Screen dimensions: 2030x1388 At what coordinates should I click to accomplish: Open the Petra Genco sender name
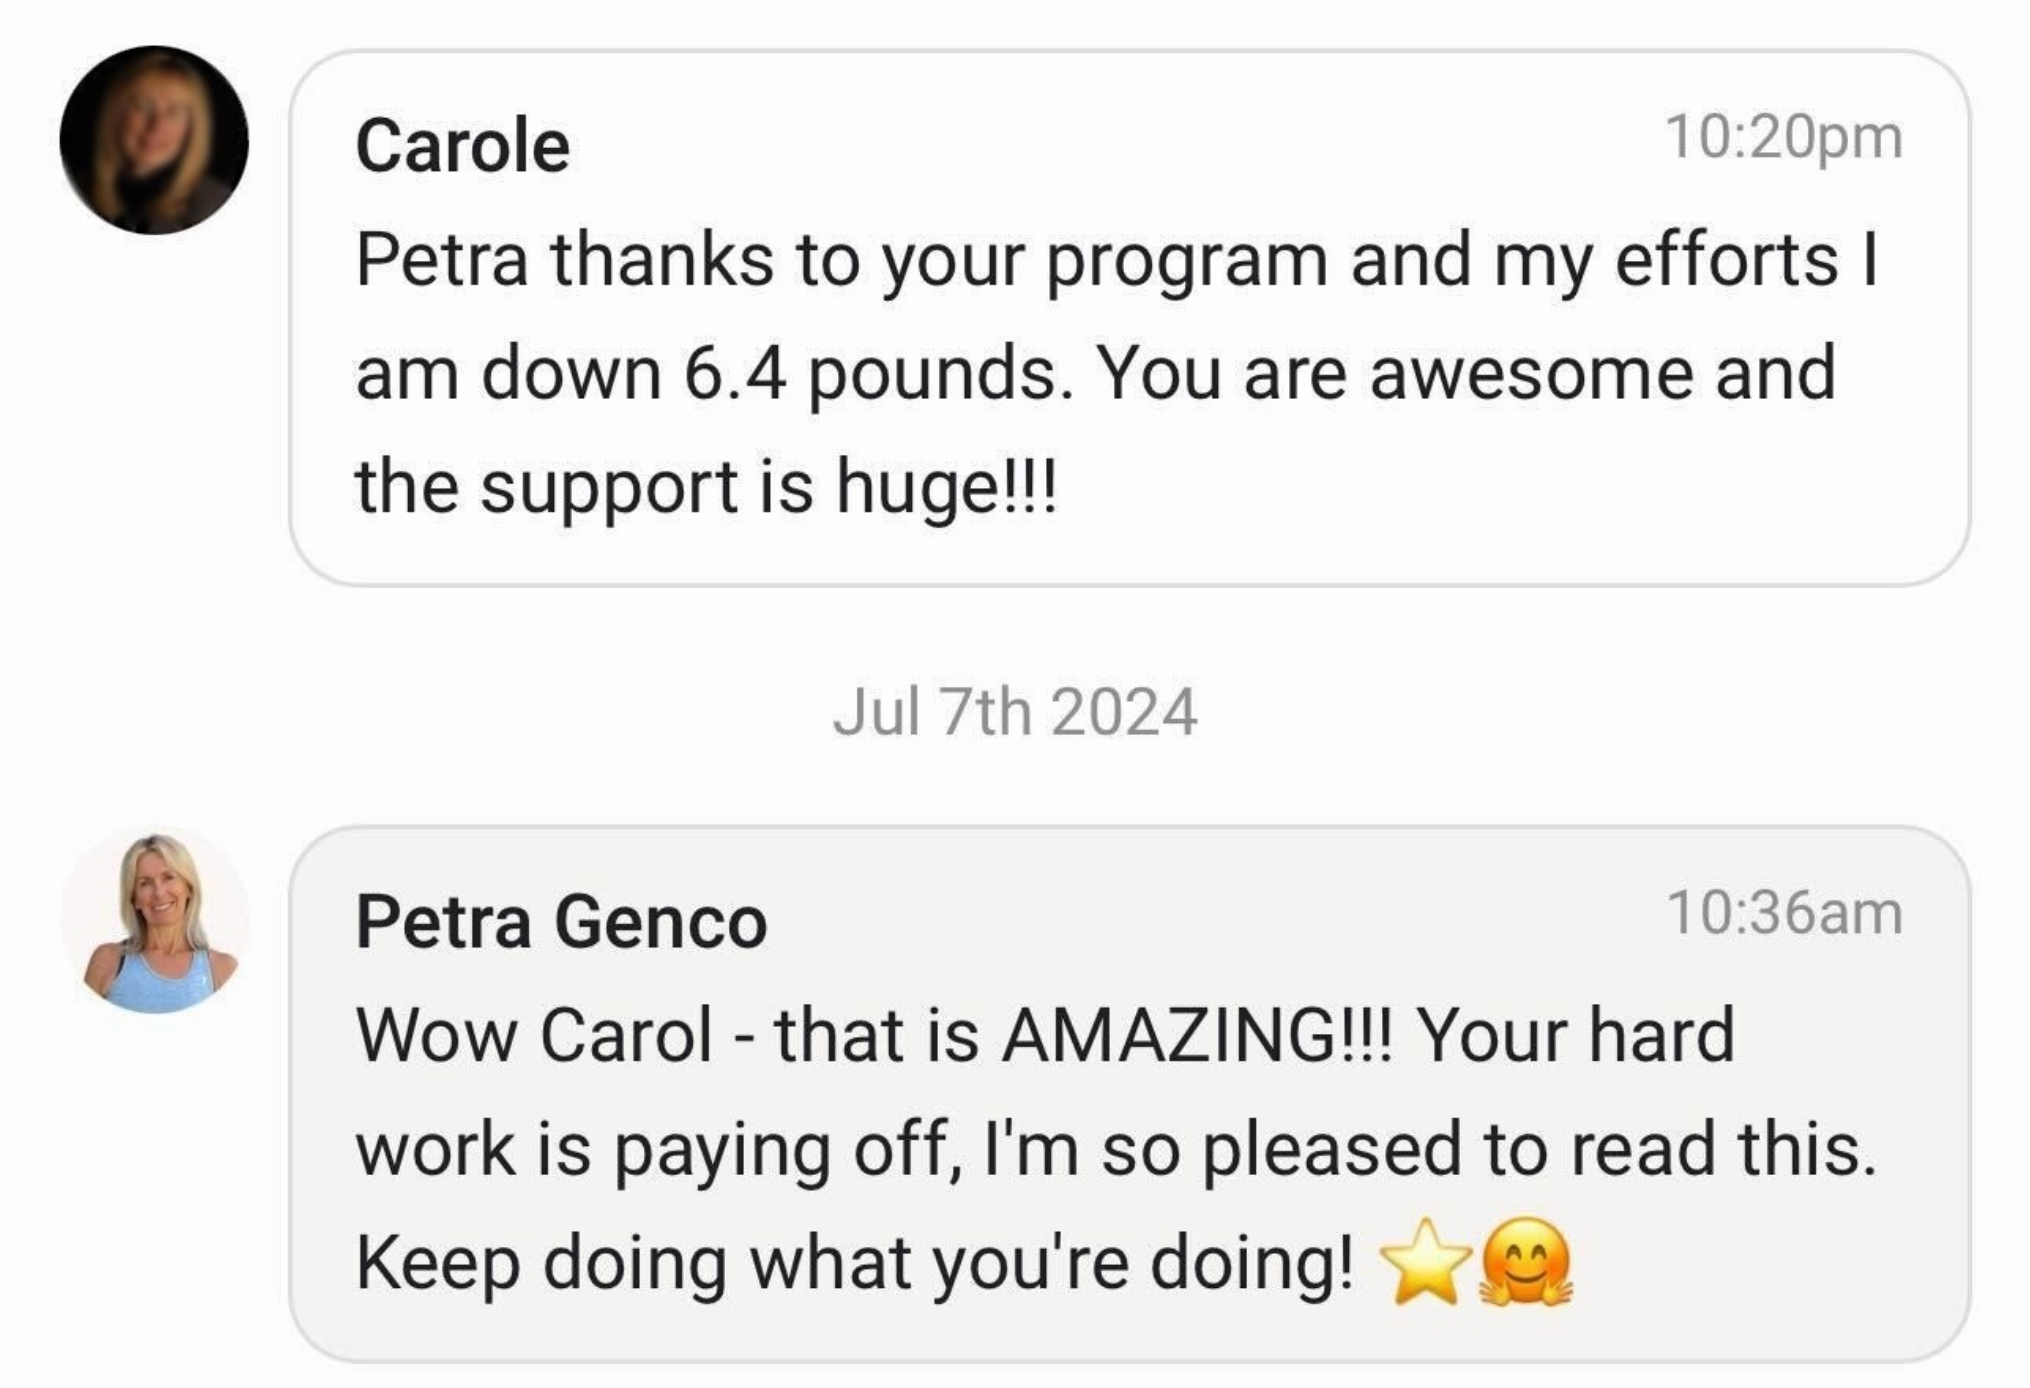click(x=561, y=922)
